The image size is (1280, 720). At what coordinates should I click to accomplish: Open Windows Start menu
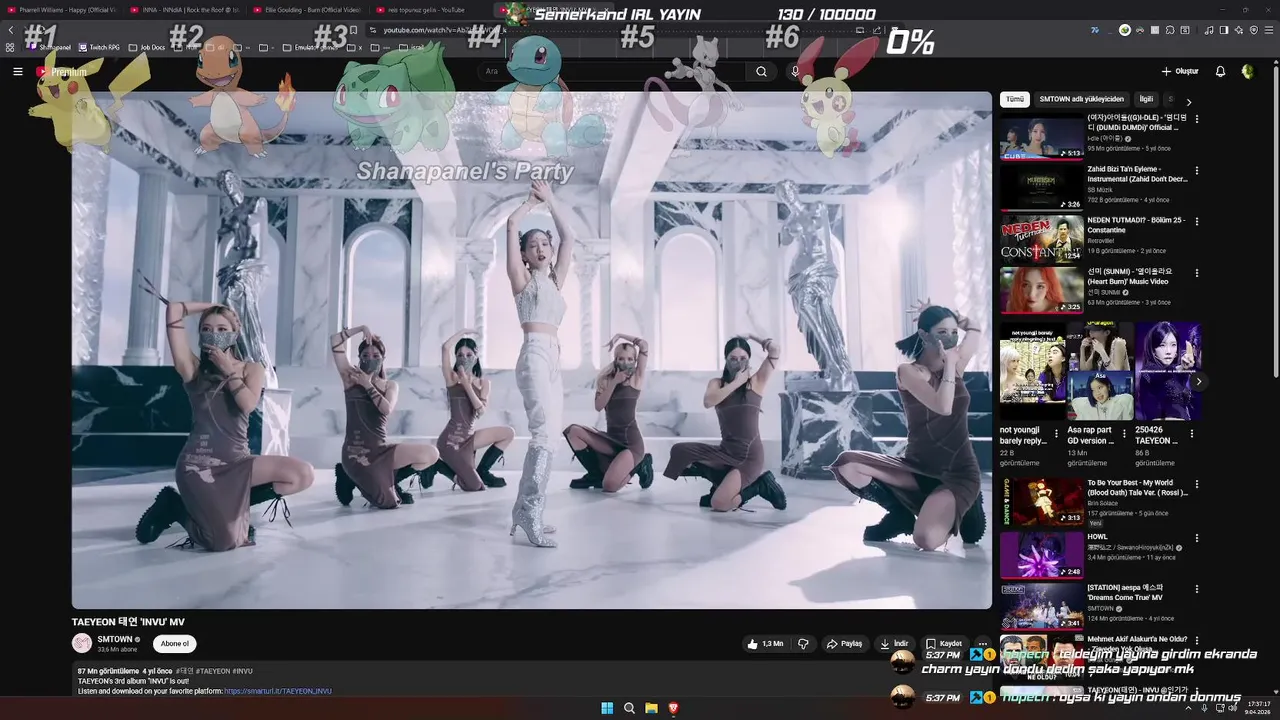[x=607, y=708]
